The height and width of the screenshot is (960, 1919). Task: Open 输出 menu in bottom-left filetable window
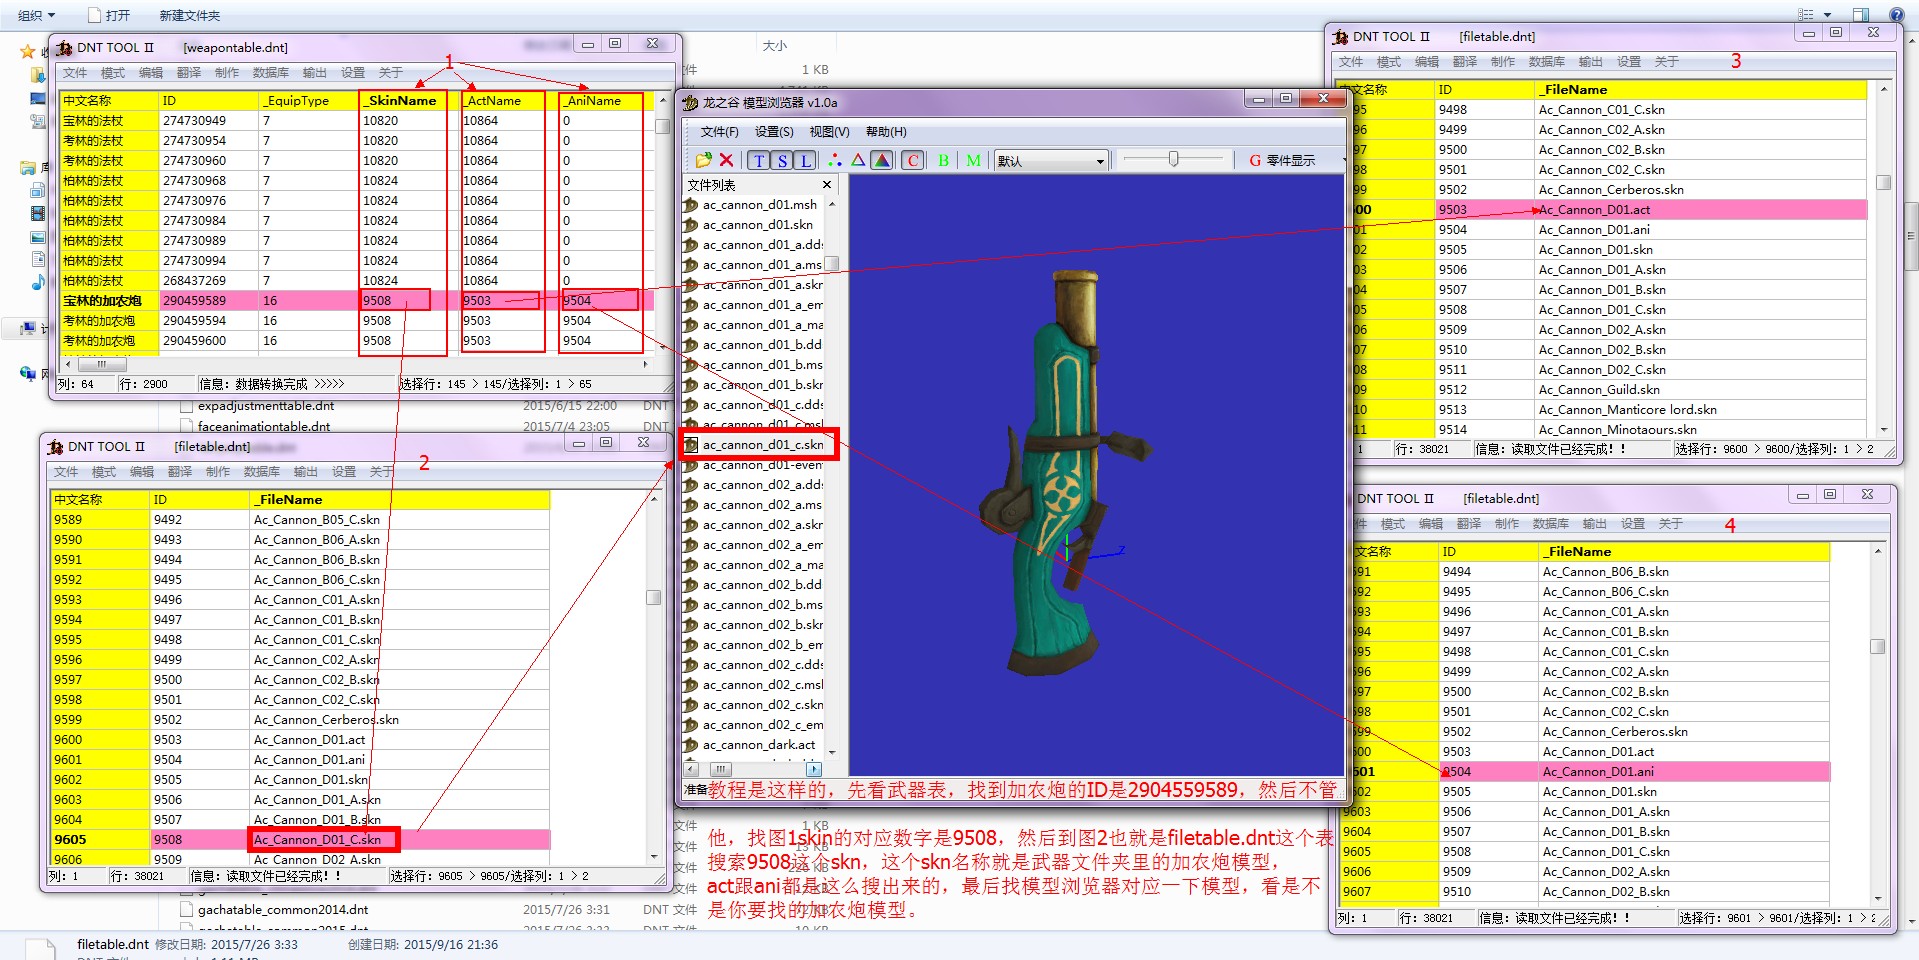[306, 472]
